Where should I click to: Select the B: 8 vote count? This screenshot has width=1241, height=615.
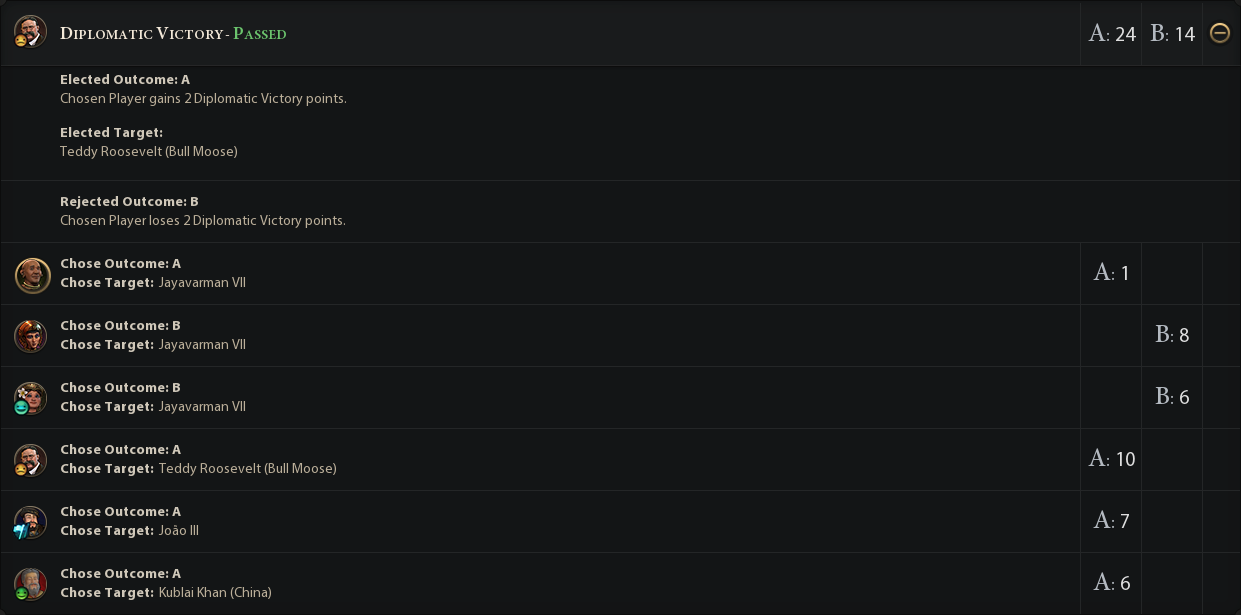[1172, 335]
